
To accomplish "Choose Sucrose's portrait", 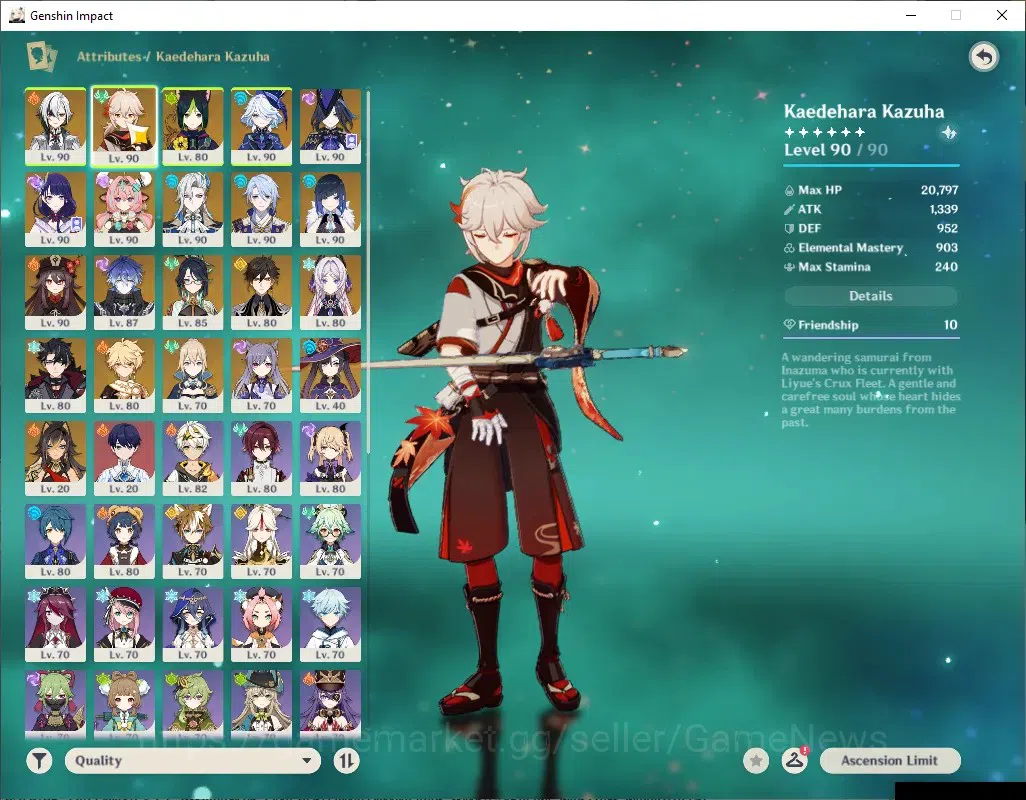I will pos(330,542).
